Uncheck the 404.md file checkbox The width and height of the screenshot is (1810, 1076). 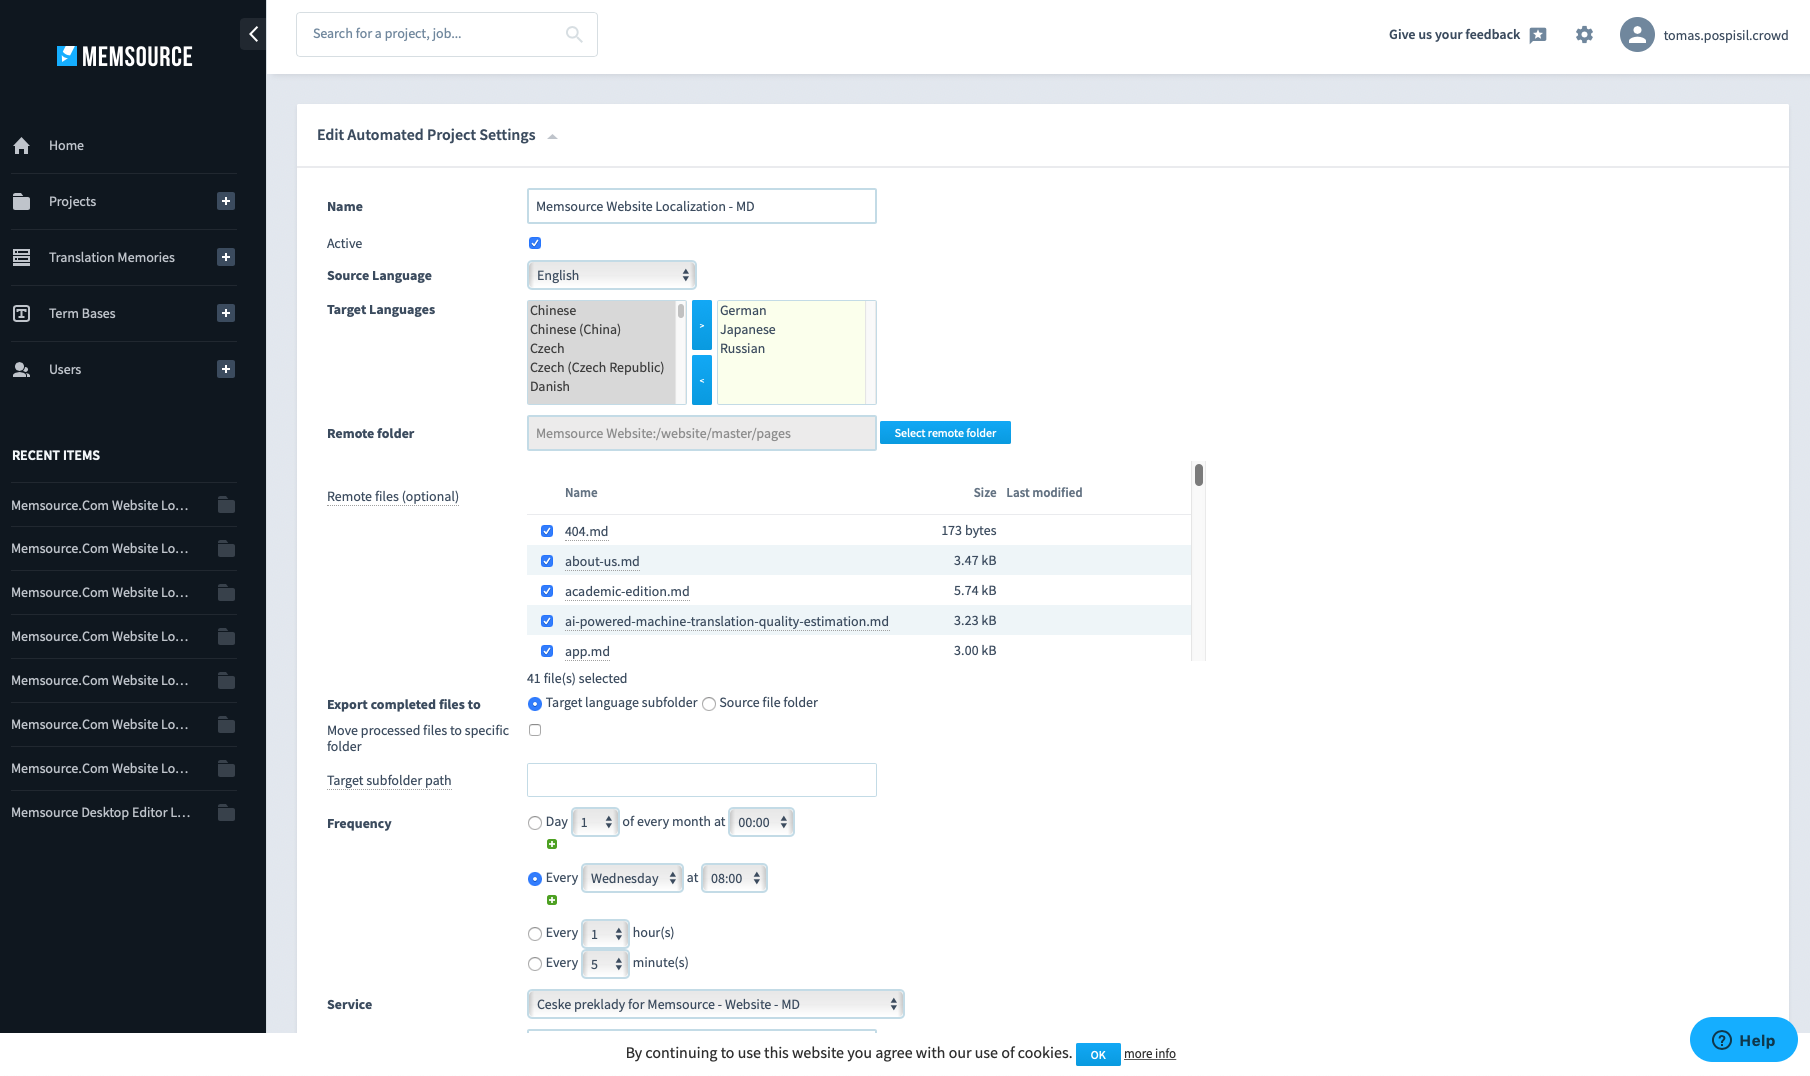pyautogui.click(x=547, y=531)
